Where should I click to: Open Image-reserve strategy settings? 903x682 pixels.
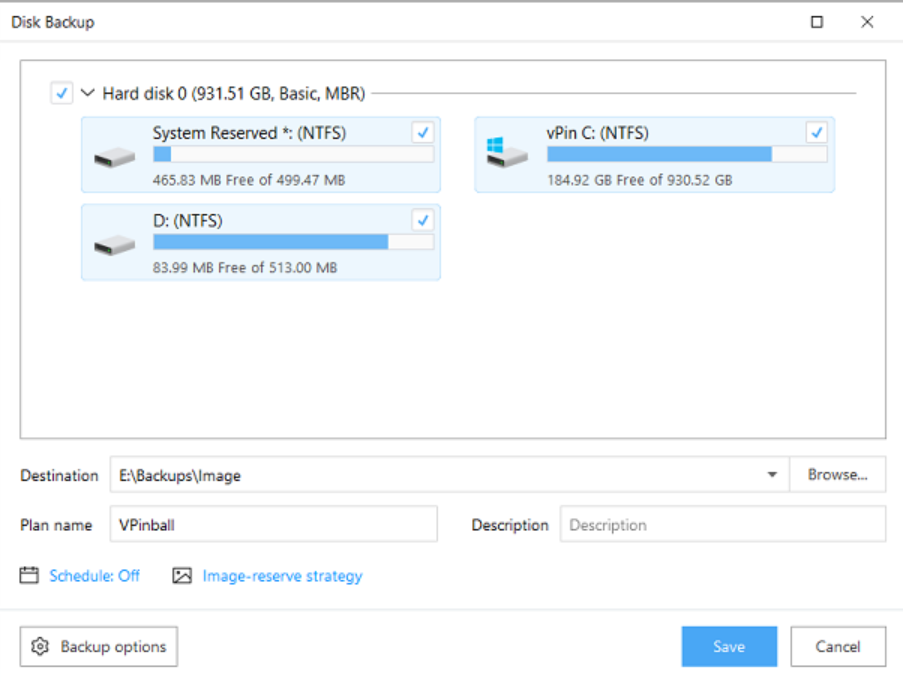[282, 576]
